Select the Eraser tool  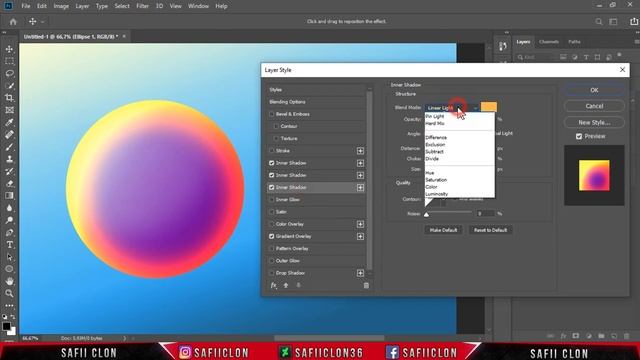click(9, 184)
